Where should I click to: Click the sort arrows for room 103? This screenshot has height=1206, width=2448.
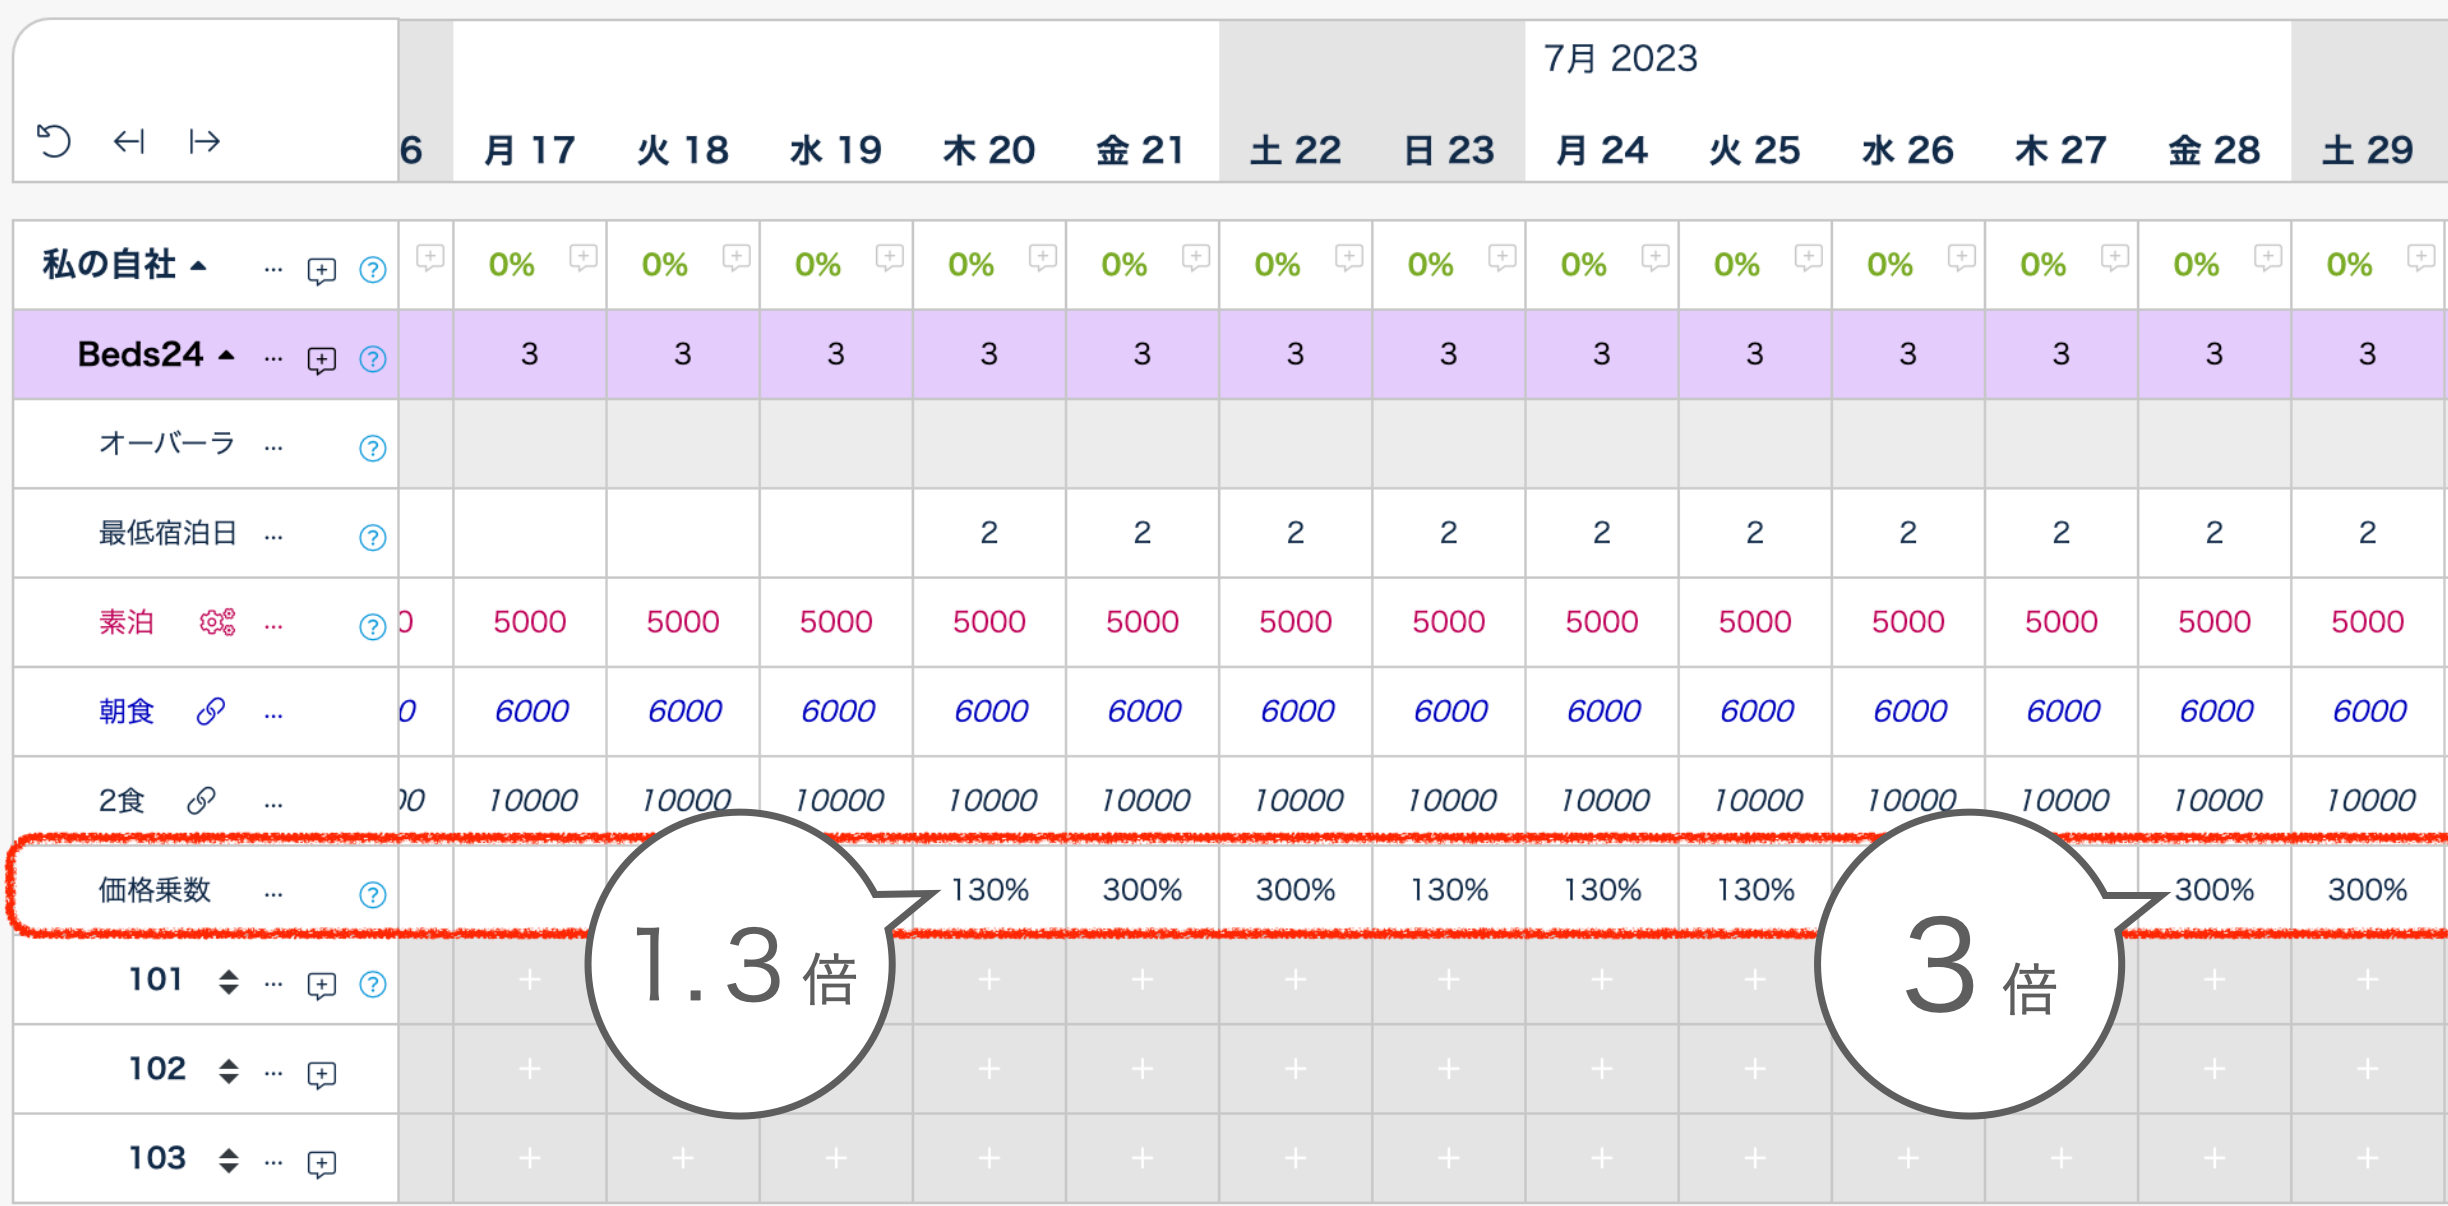tap(229, 1160)
